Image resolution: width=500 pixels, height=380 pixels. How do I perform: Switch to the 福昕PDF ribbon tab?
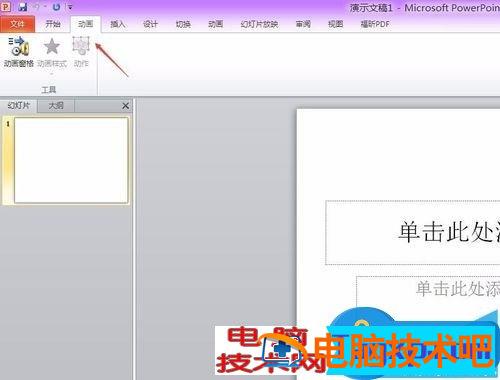[x=375, y=24]
